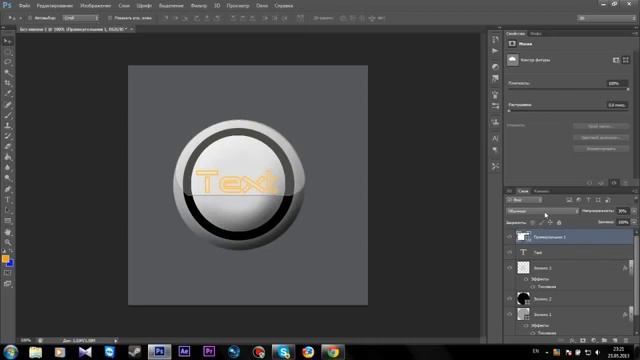Open the History panel icon in dock
640x360 pixels.
[x=495, y=40]
